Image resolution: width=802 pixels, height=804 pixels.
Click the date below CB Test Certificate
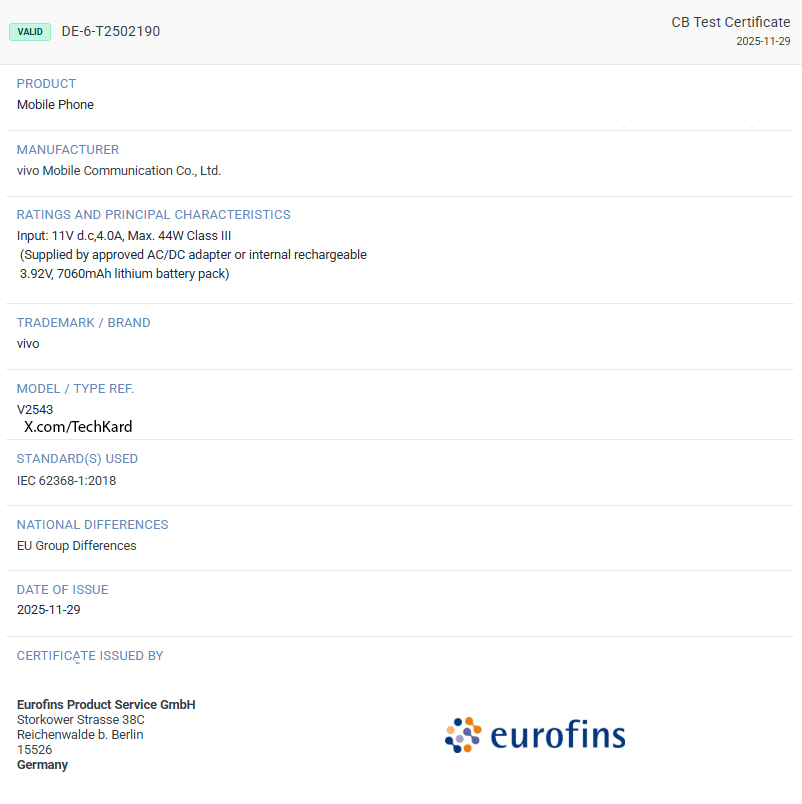pyautogui.click(x=763, y=41)
